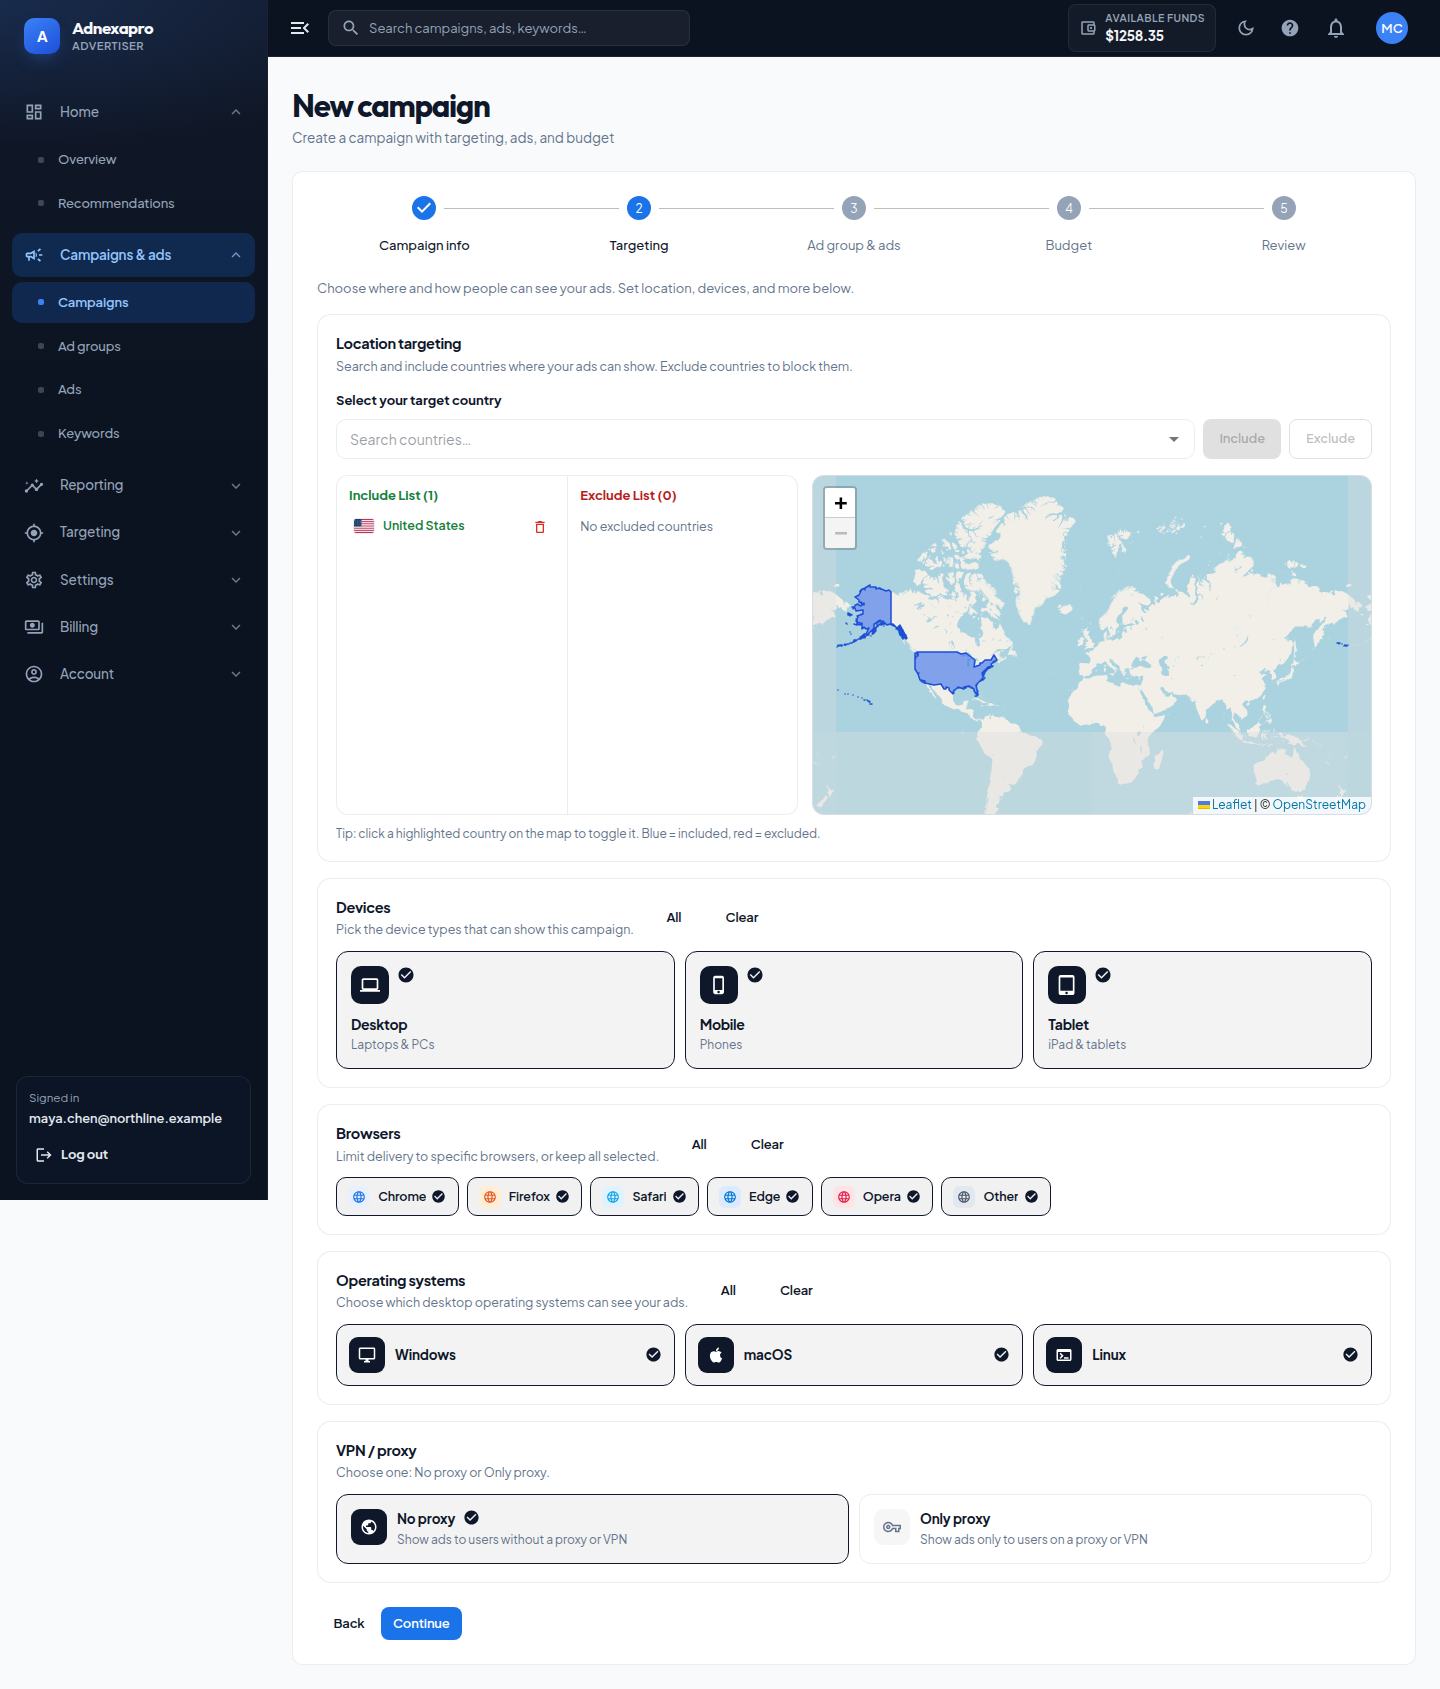Viewport: 1440px width, 1689px height.
Task: Focus the top campaigns search field
Action: tap(509, 28)
